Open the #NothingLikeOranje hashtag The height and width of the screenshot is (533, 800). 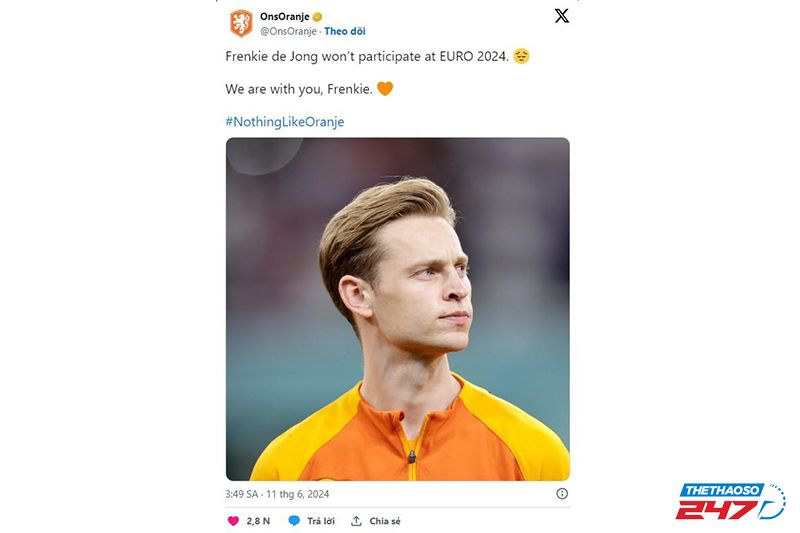[x=285, y=122]
